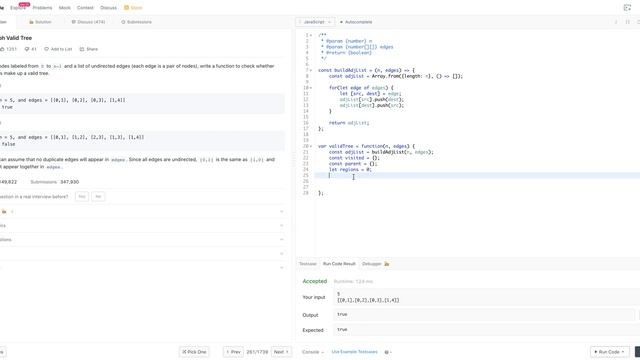Expand the fifth collapsed section chevron
Screen dimensions: 640x360
282,268
